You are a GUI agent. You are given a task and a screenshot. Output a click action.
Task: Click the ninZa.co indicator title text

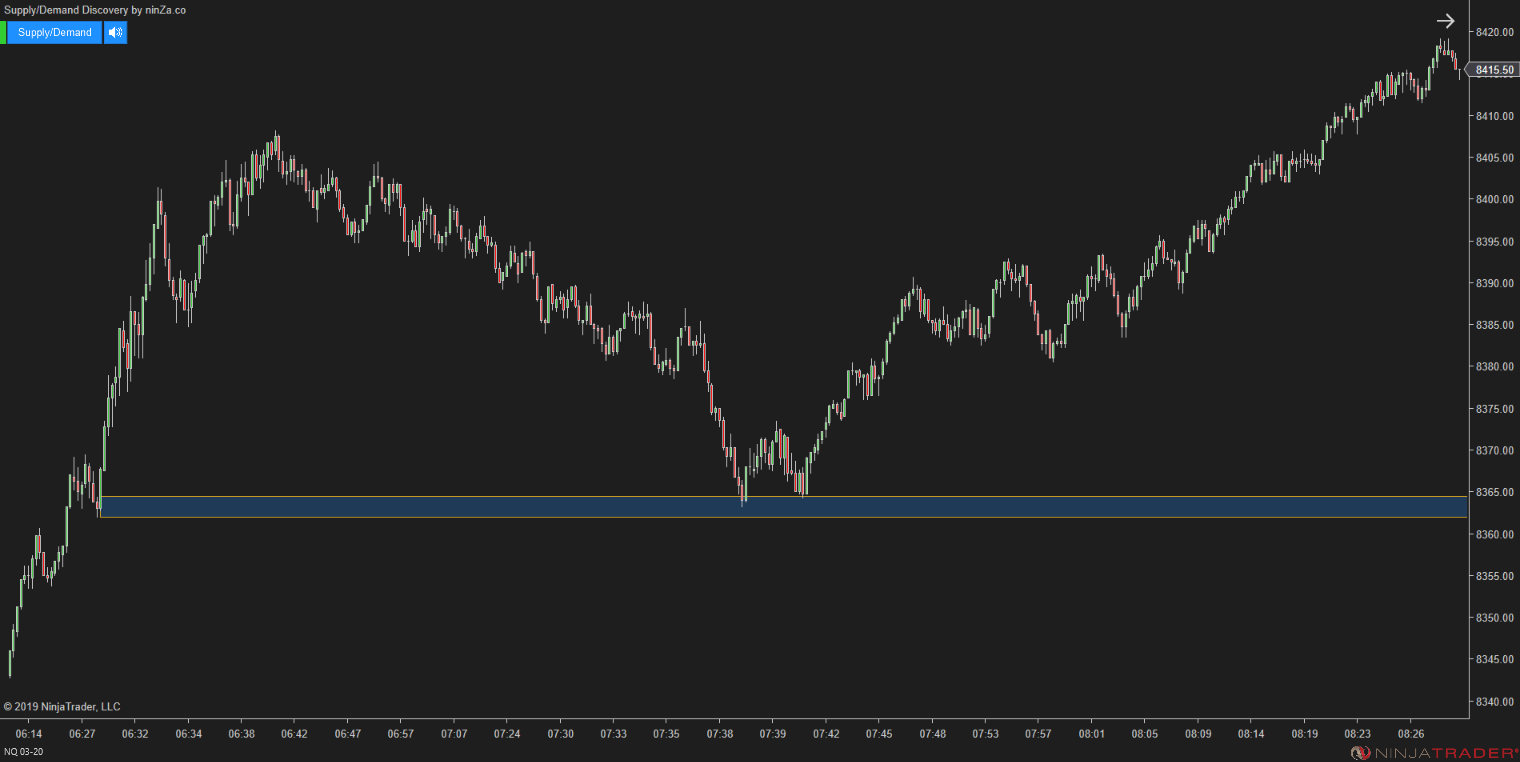tap(93, 9)
